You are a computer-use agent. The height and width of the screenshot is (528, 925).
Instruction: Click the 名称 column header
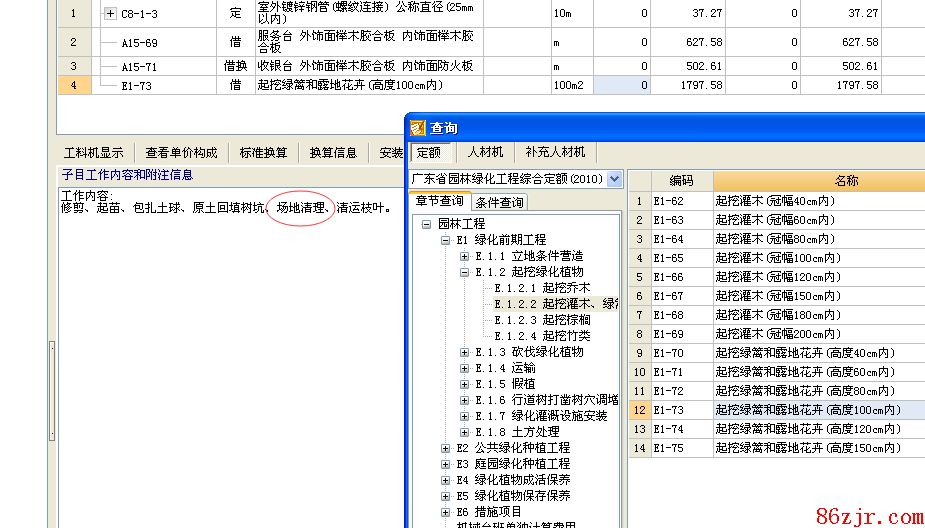846,181
